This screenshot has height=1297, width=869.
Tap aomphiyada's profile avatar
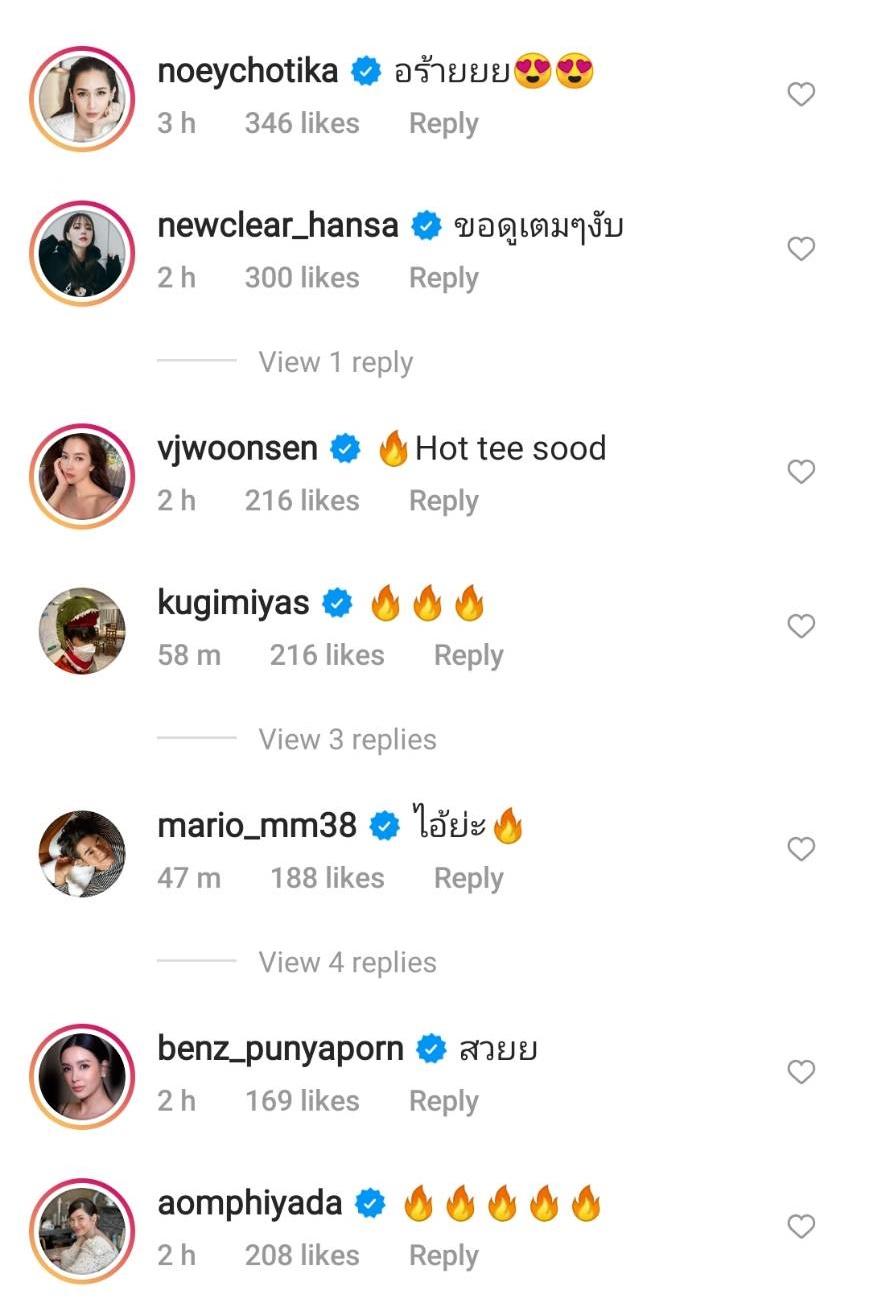tap(82, 1228)
